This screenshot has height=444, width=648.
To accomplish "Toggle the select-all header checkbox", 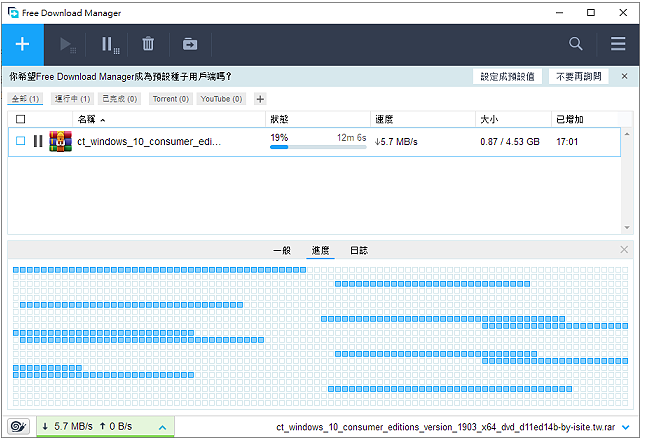I will pyautogui.click(x=21, y=119).
